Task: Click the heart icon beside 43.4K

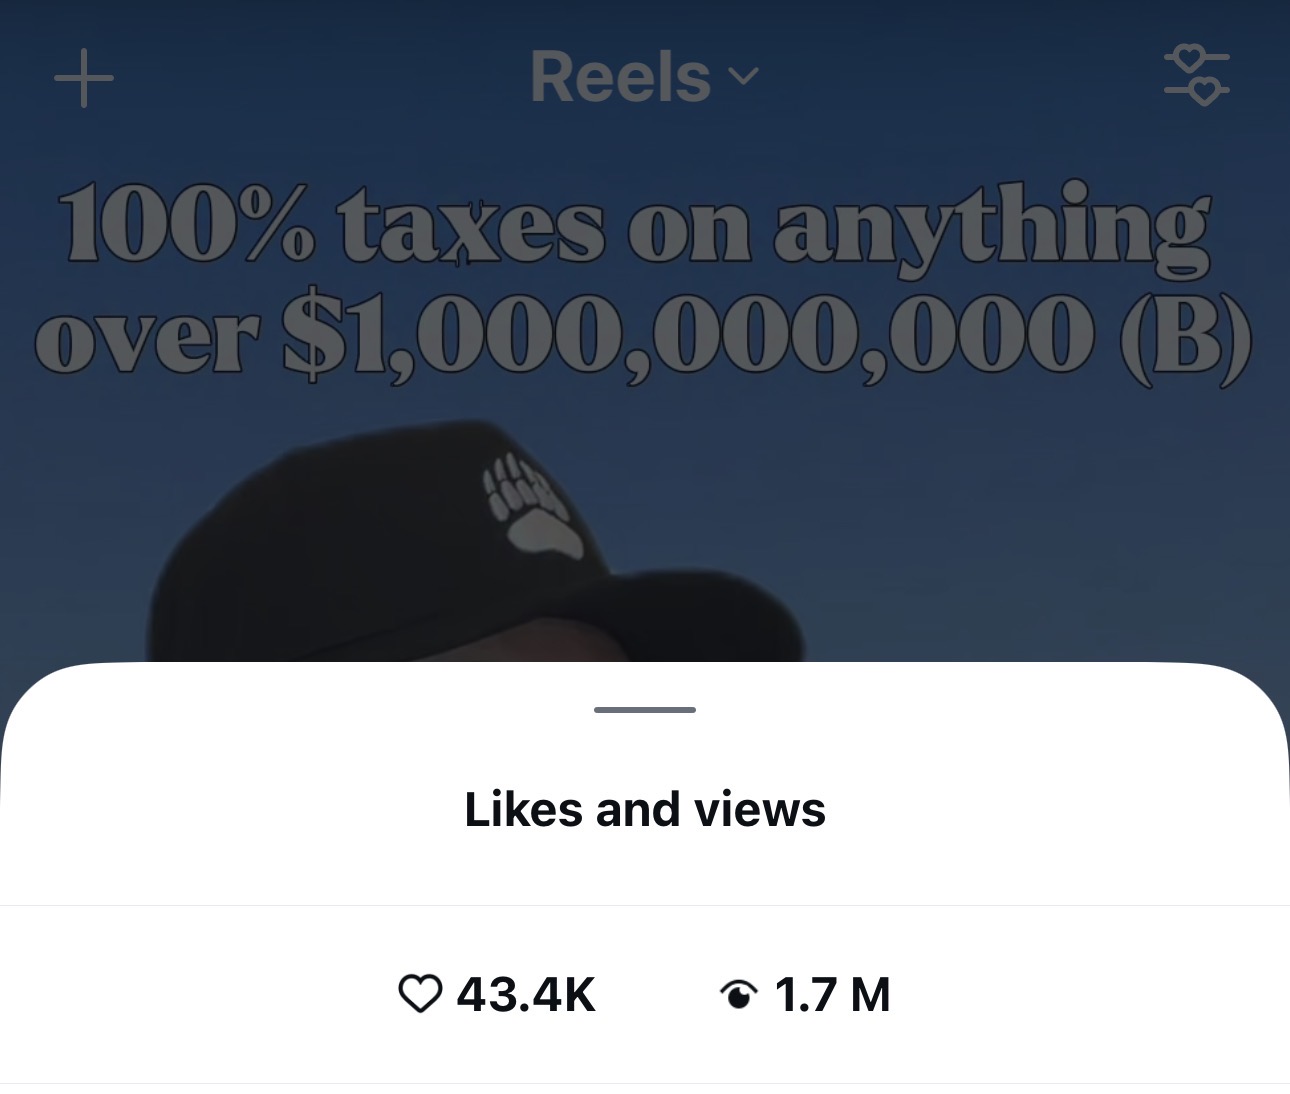Action: point(420,994)
